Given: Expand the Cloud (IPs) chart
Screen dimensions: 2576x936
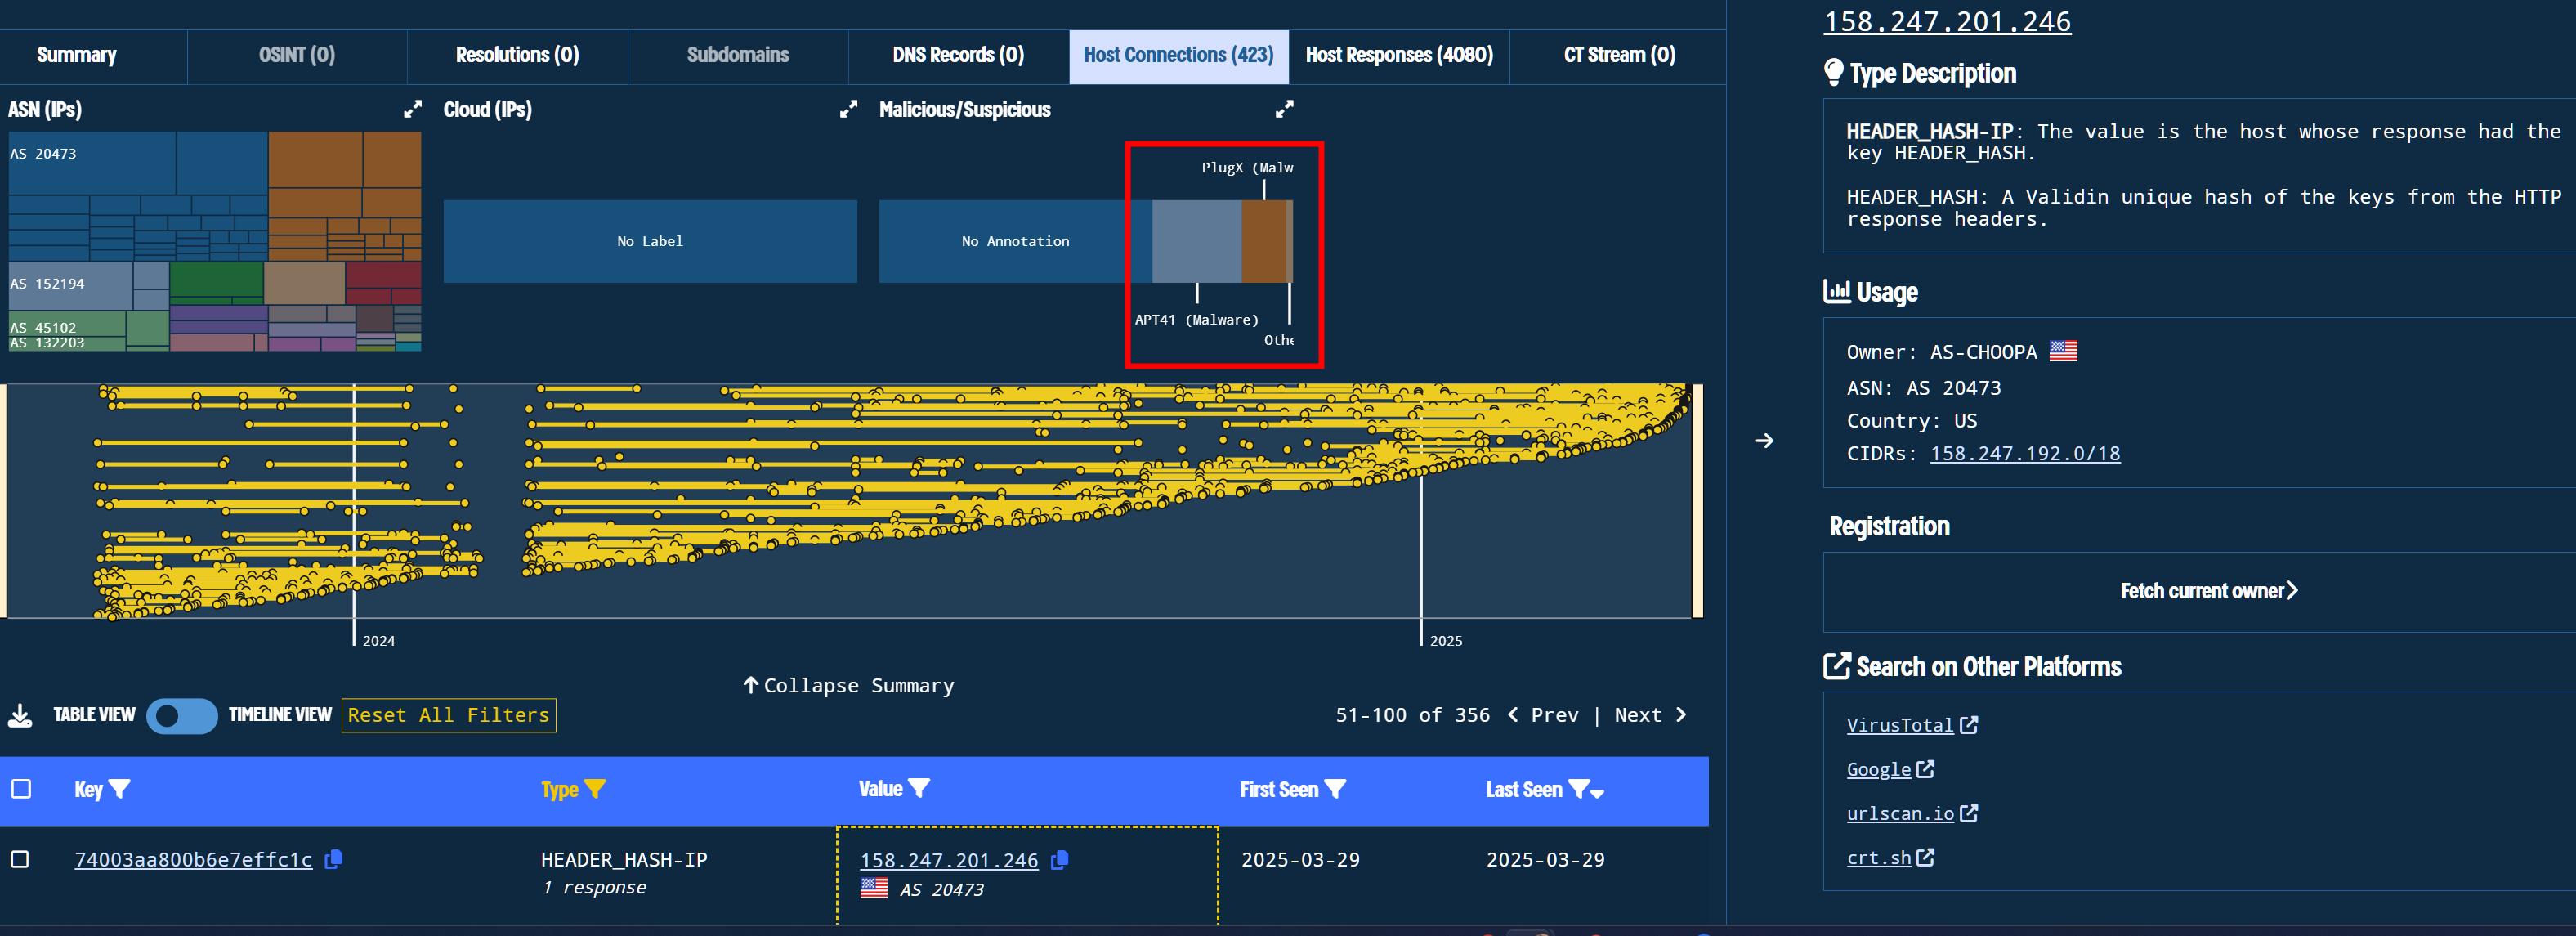Looking at the screenshot, I should (x=848, y=109).
